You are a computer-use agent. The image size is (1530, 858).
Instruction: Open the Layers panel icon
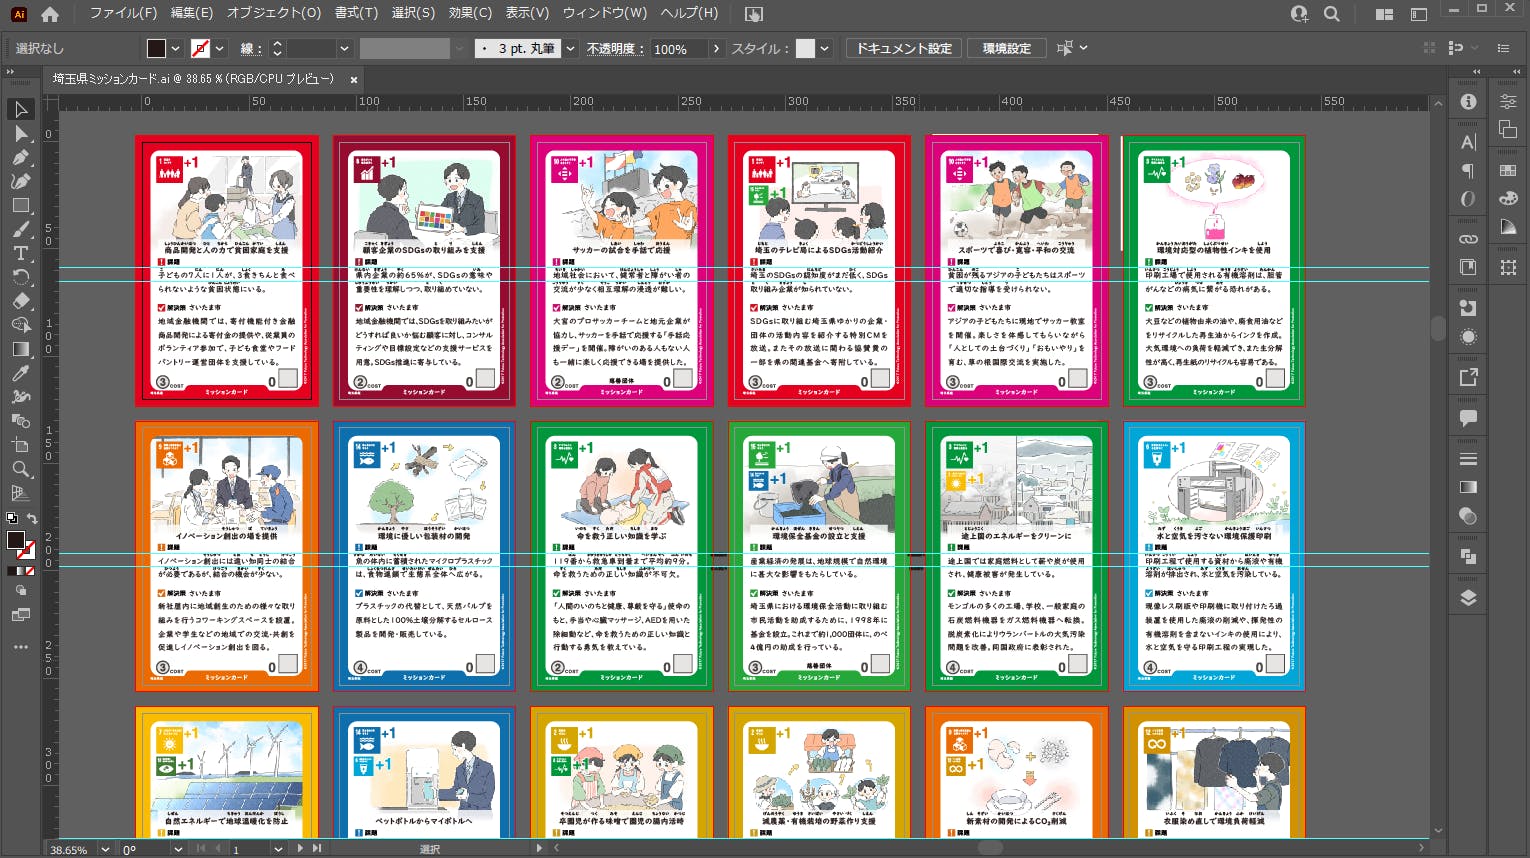click(1468, 598)
